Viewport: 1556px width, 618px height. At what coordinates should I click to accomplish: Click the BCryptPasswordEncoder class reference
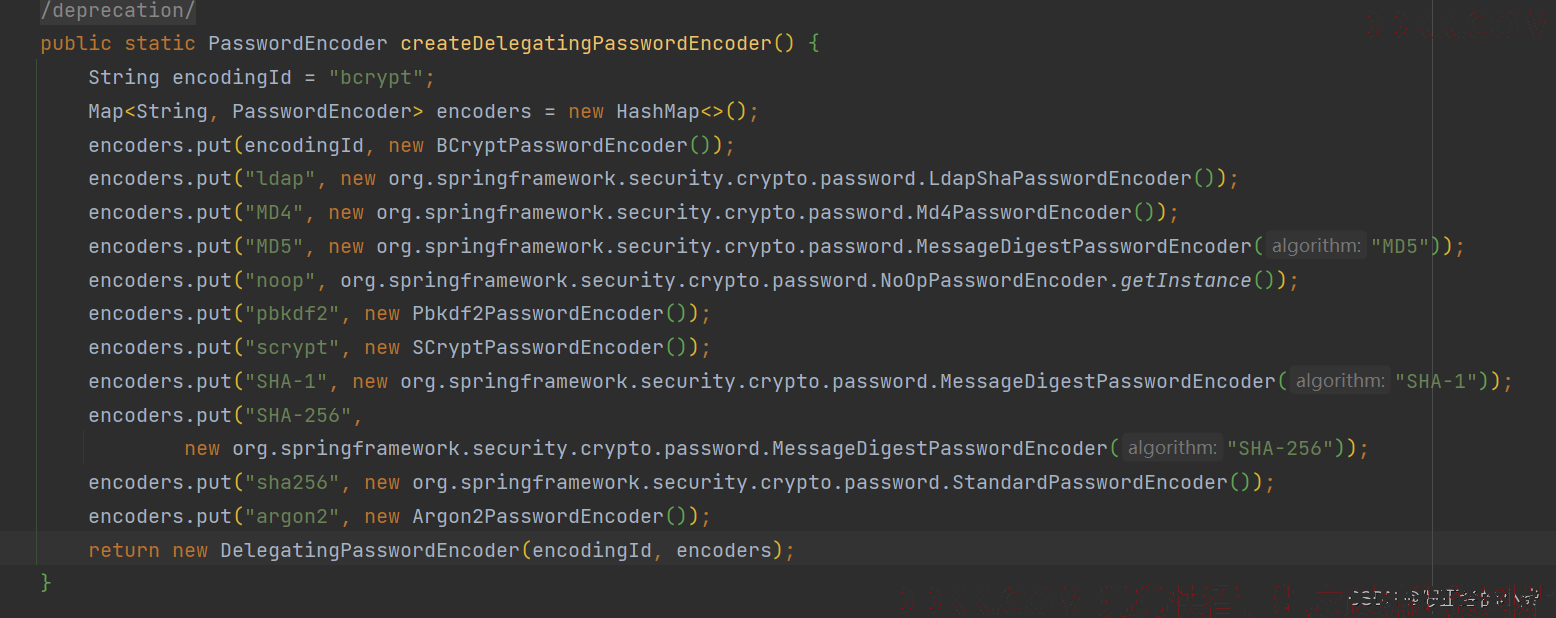(x=562, y=145)
